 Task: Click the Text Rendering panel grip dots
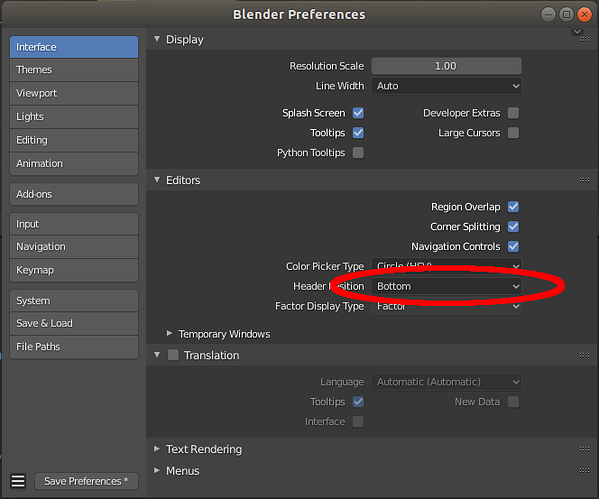pyautogui.click(x=584, y=449)
